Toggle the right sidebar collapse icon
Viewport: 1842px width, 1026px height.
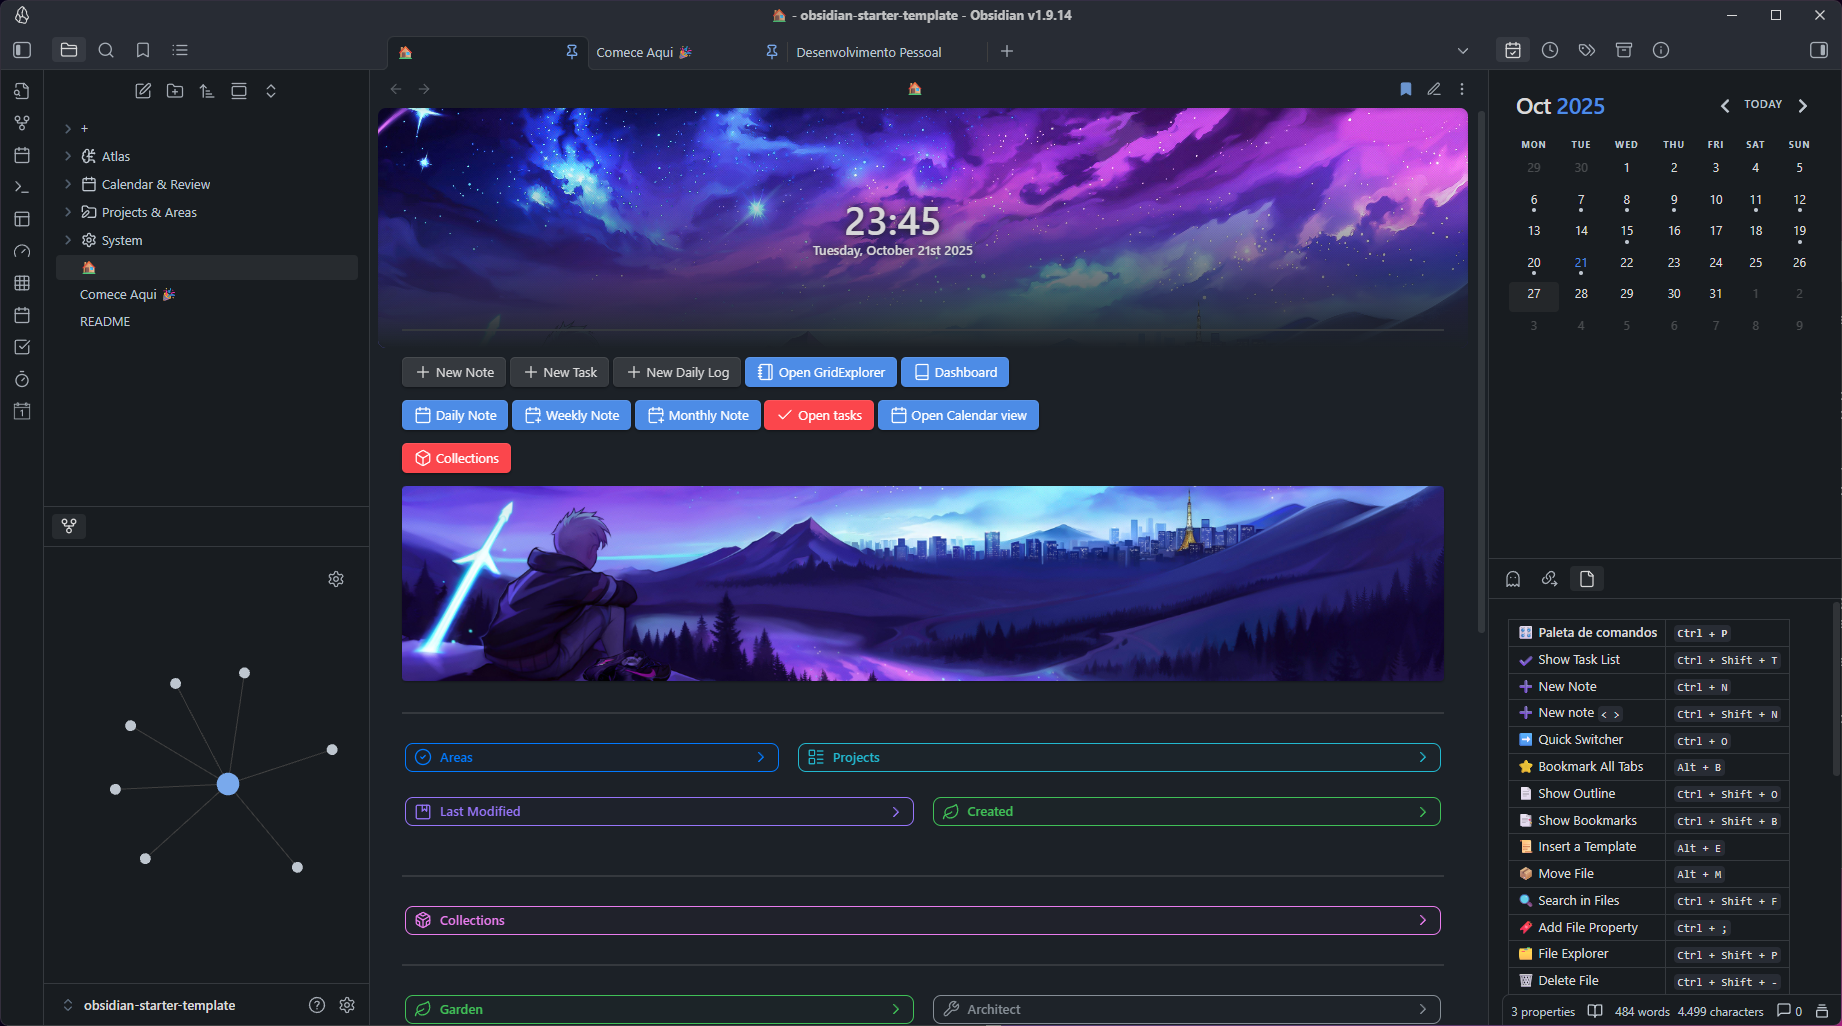click(x=1819, y=50)
